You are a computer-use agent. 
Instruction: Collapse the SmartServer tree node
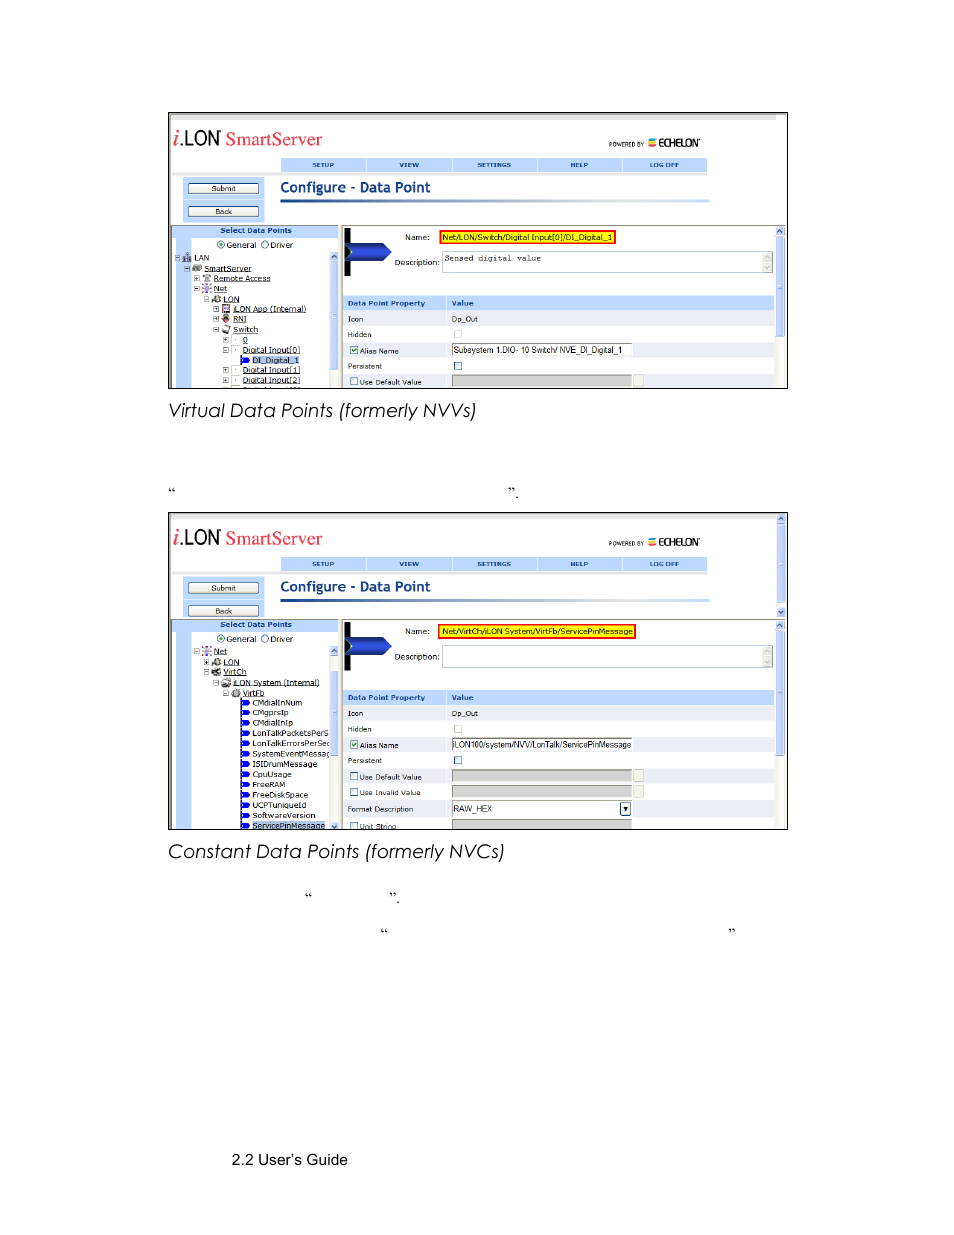pos(187,268)
